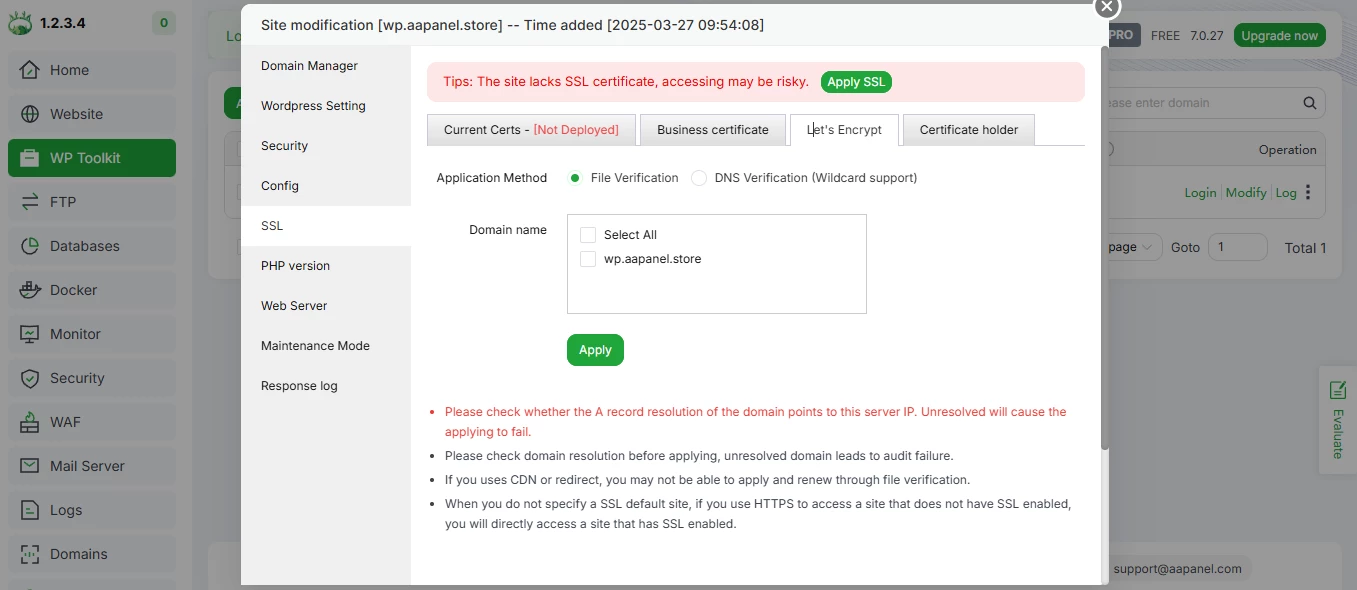Screen dimensions: 1357x590
Task: Expand the Log dropdown in the Operation column
Action: click(x=1287, y=192)
